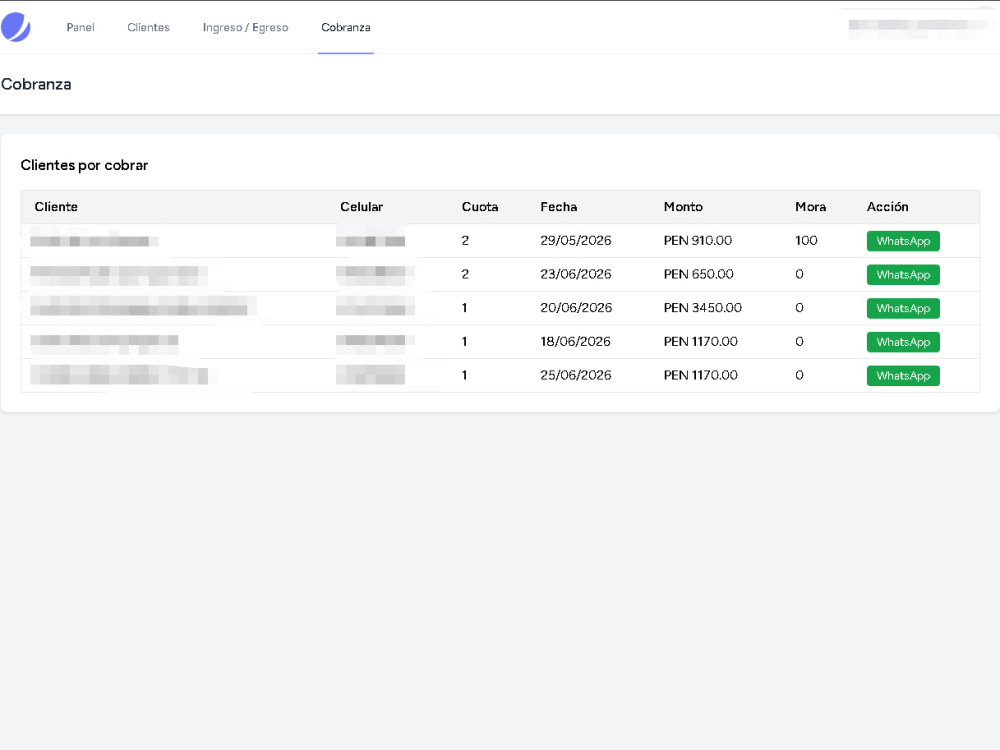Viewport: 1000px width, 750px height.
Task: Click the Cuota column header
Action: tap(480, 207)
